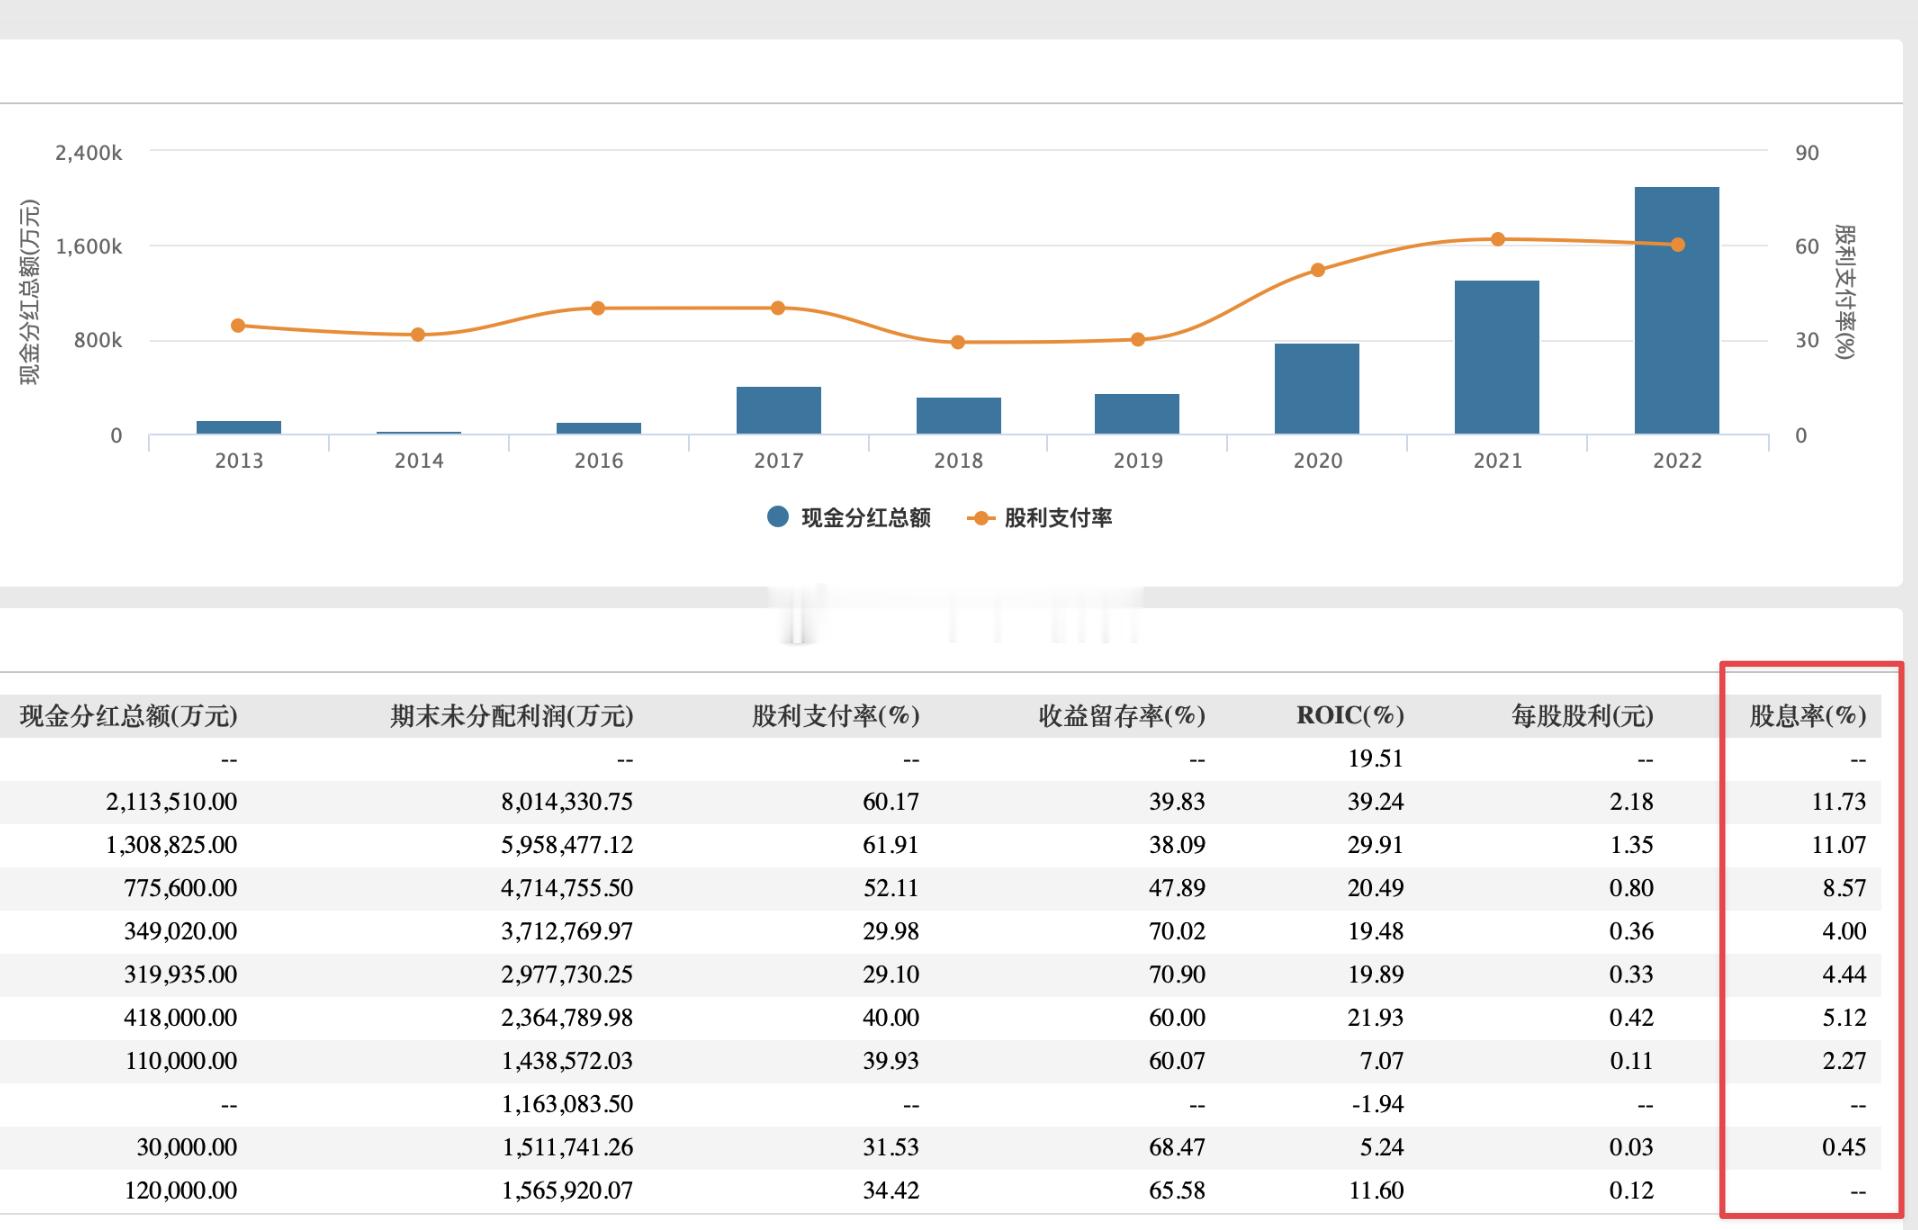1918x1230 pixels.
Task: Select the ROIC value -1.94
Action: [1377, 1104]
